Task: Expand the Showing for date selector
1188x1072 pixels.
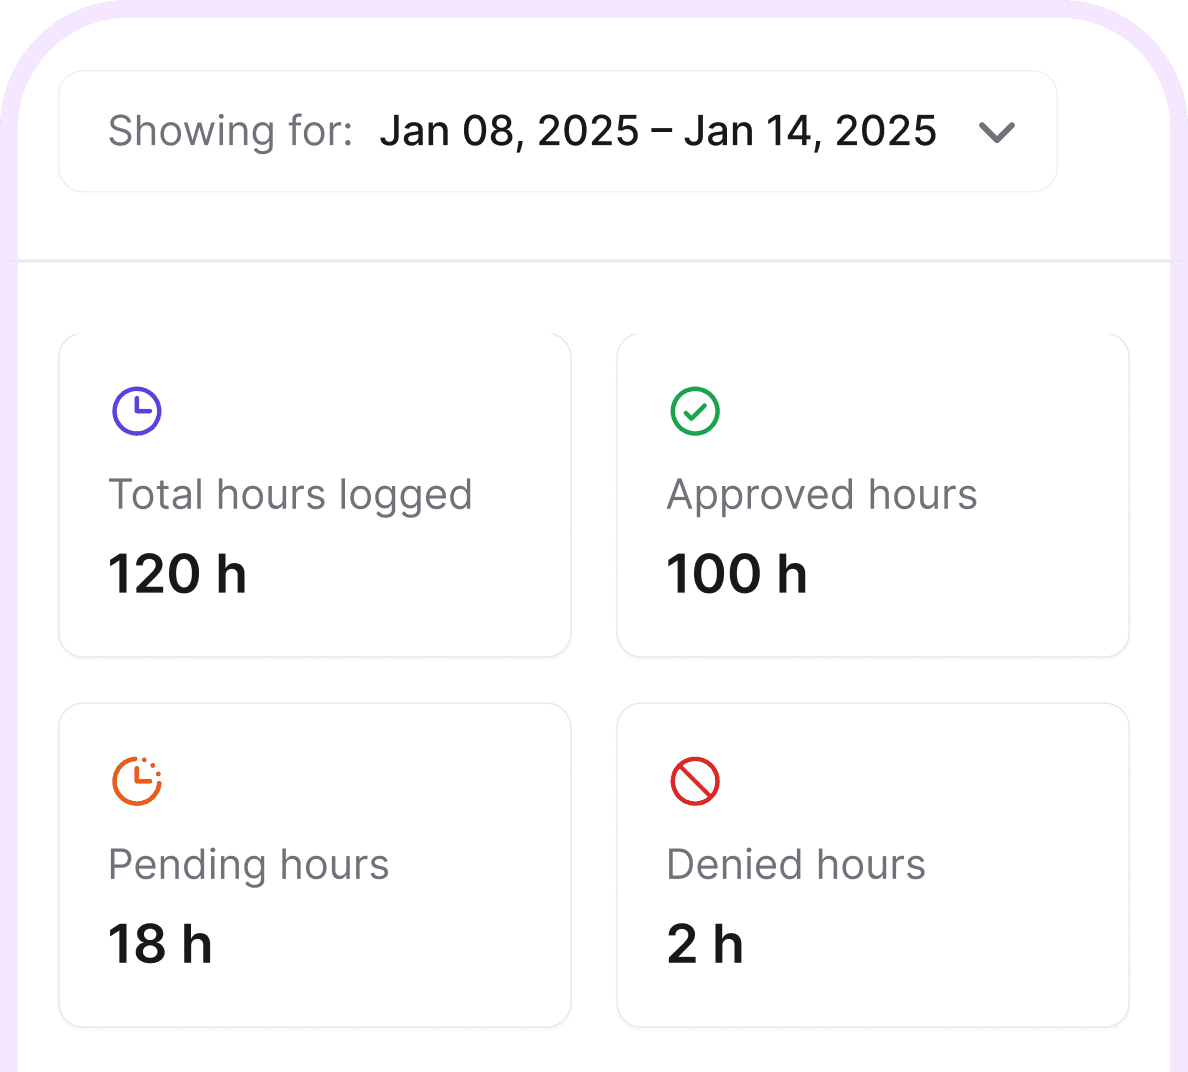Action: click(x=997, y=131)
